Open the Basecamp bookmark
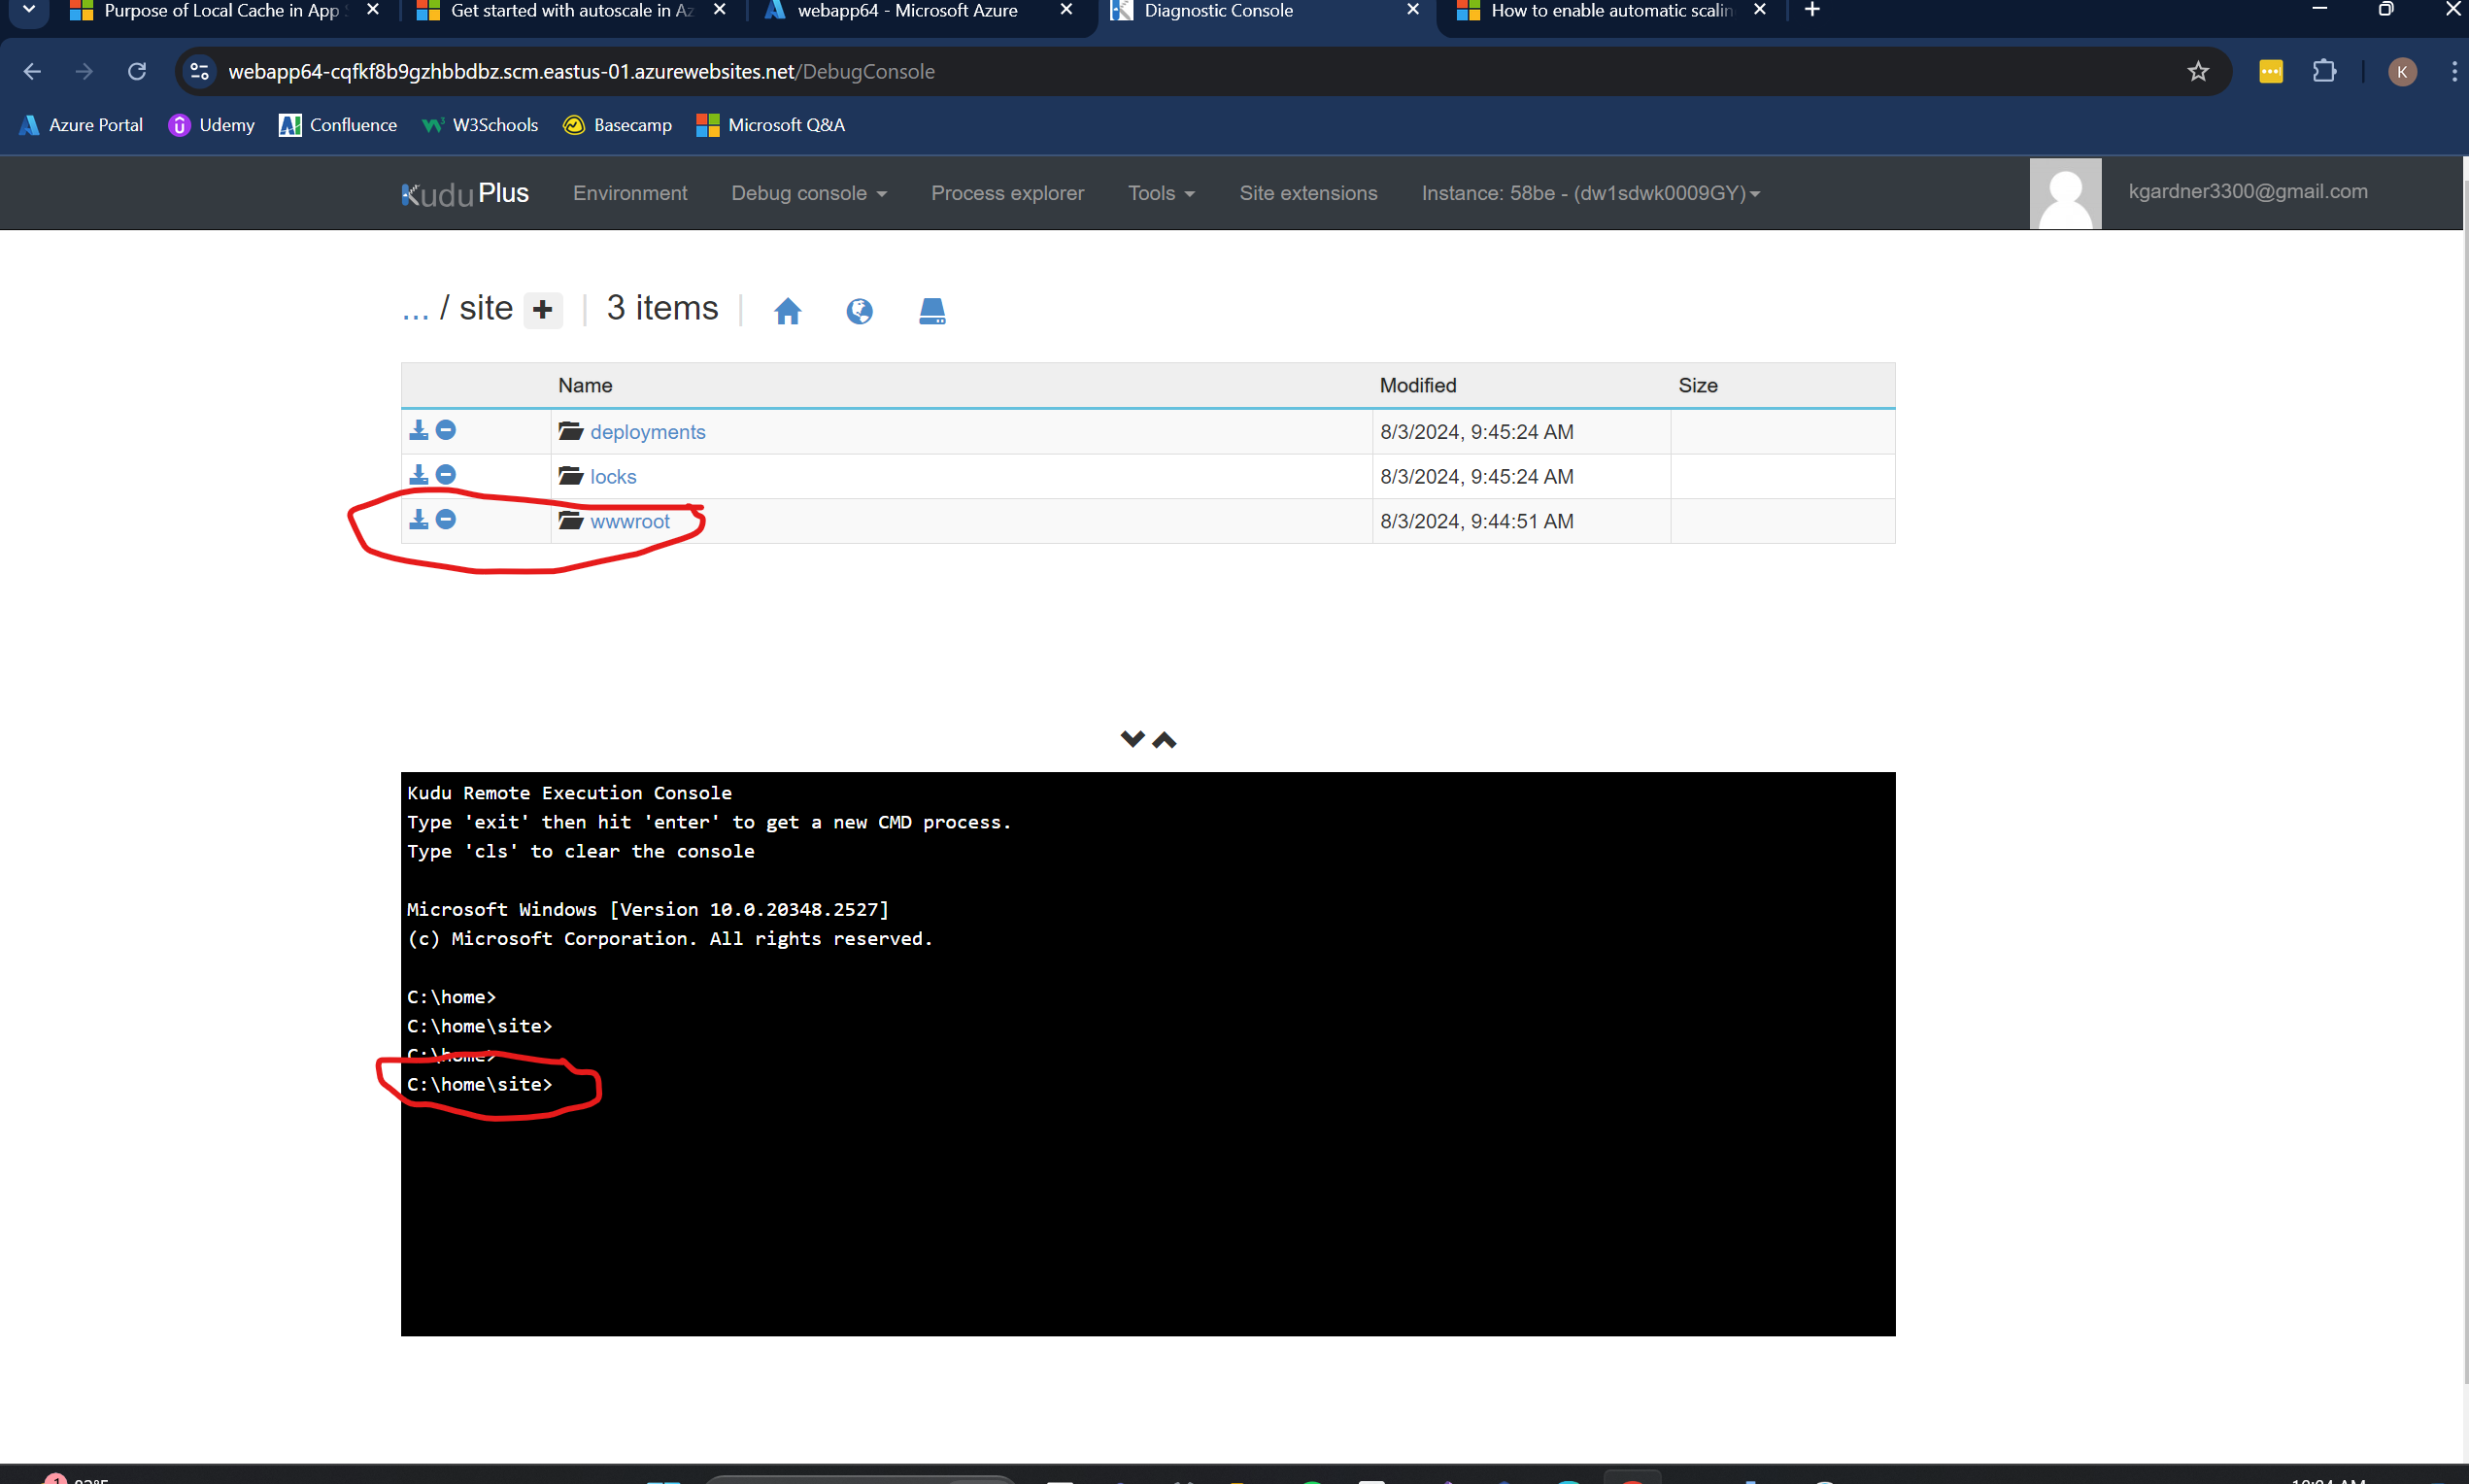Image resolution: width=2469 pixels, height=1484 pixels. (x=618, y=125)
